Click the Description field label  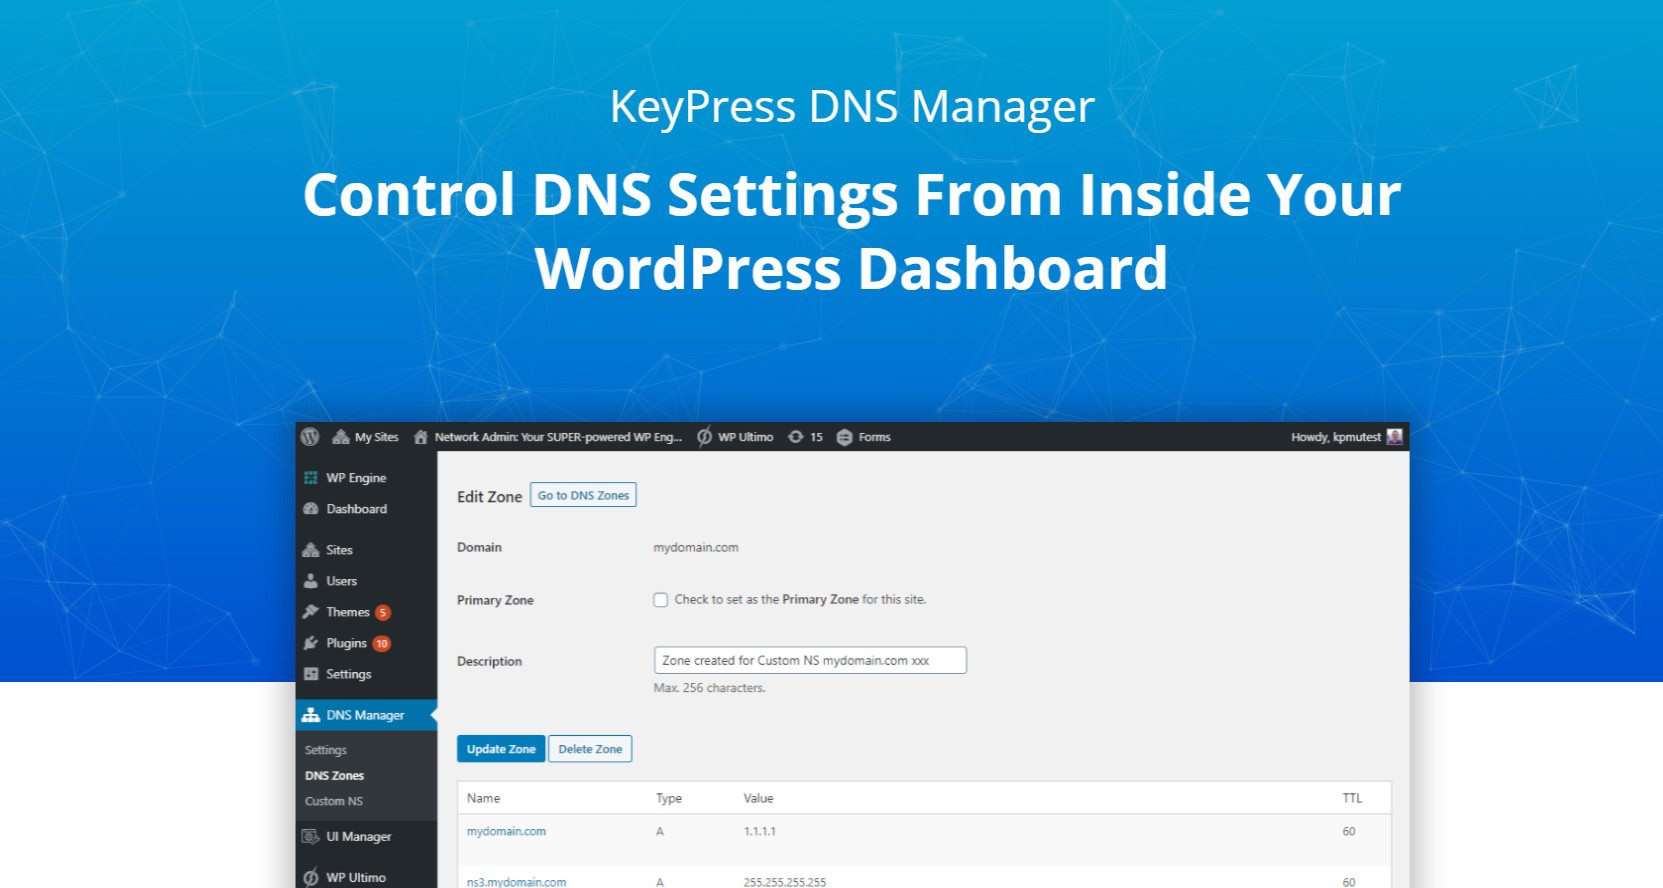point(489,661)
